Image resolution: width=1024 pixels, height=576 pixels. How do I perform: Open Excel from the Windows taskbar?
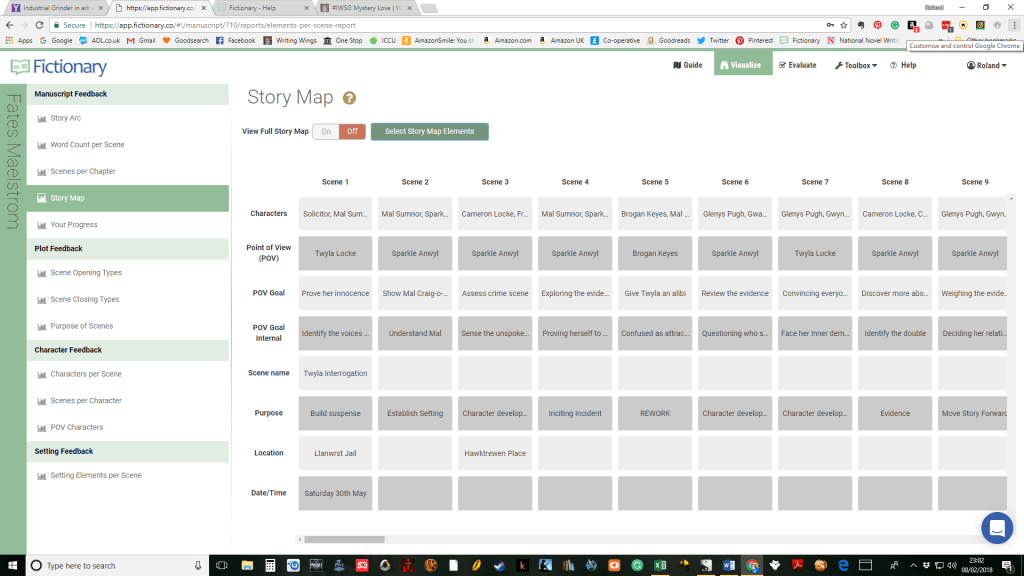(x=661, y=565)
